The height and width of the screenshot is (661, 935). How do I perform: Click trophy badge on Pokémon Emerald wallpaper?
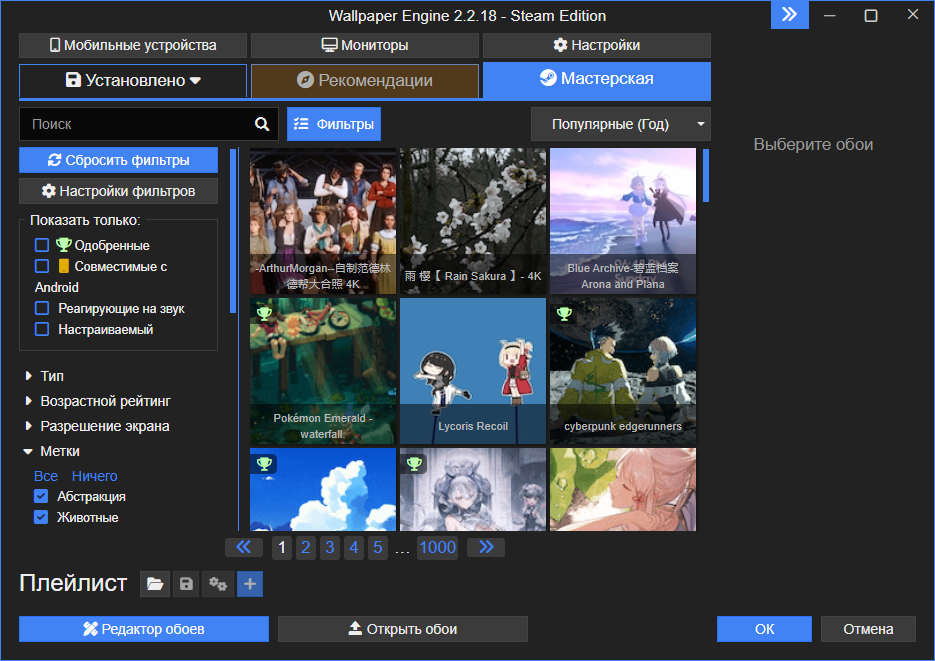point(264,313)
